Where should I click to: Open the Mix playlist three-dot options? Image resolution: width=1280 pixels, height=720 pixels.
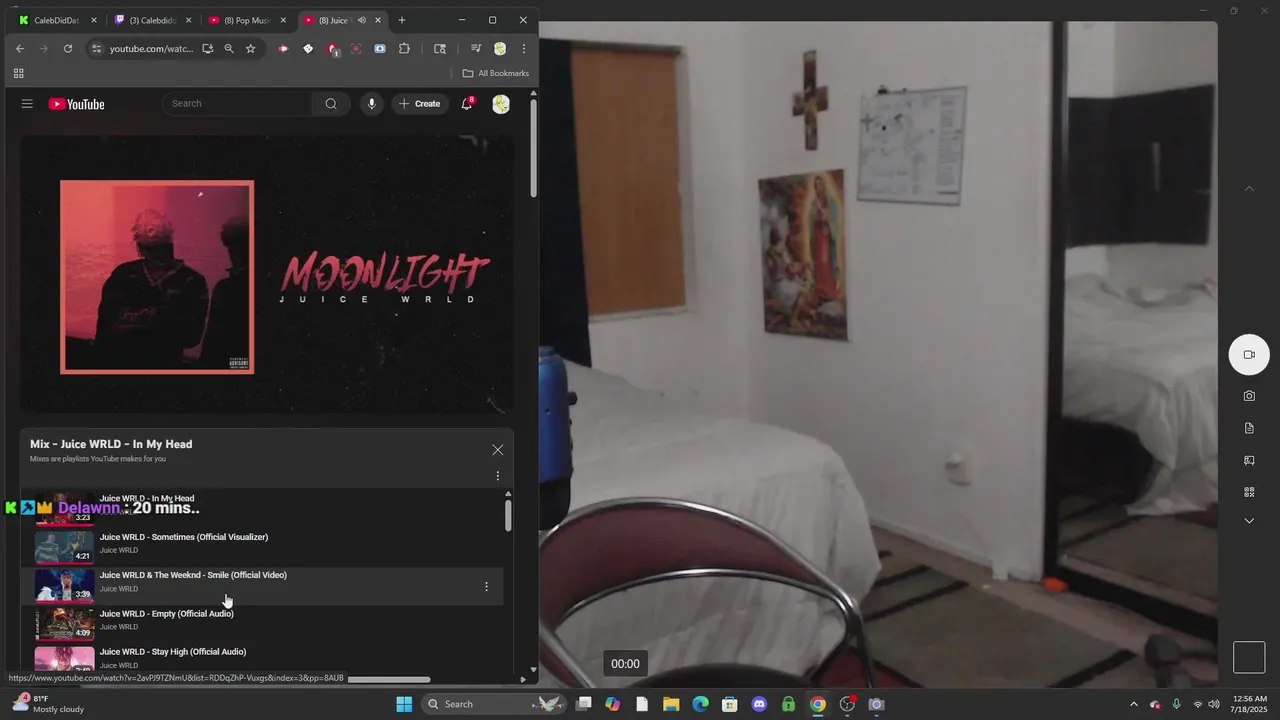click(498, 476)
